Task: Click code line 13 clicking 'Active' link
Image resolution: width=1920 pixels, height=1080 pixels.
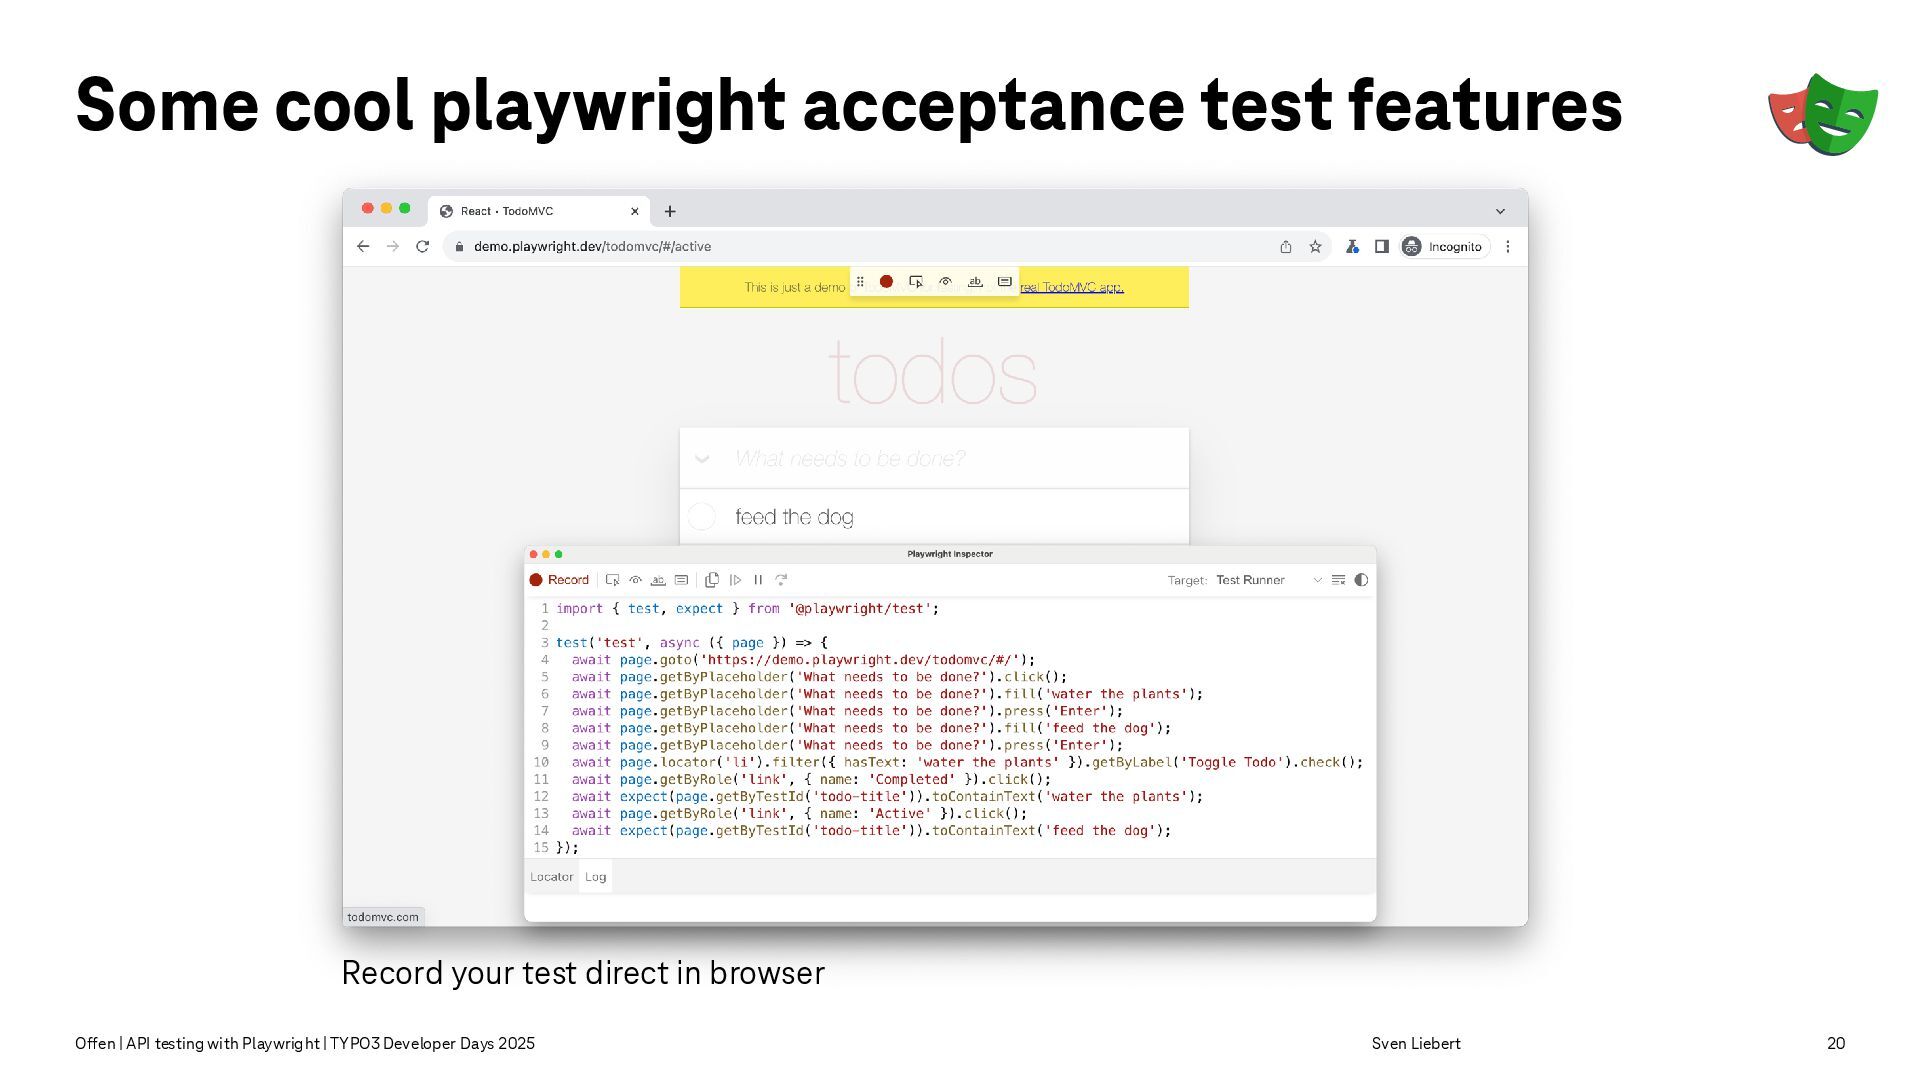Action: click(799, 814)
